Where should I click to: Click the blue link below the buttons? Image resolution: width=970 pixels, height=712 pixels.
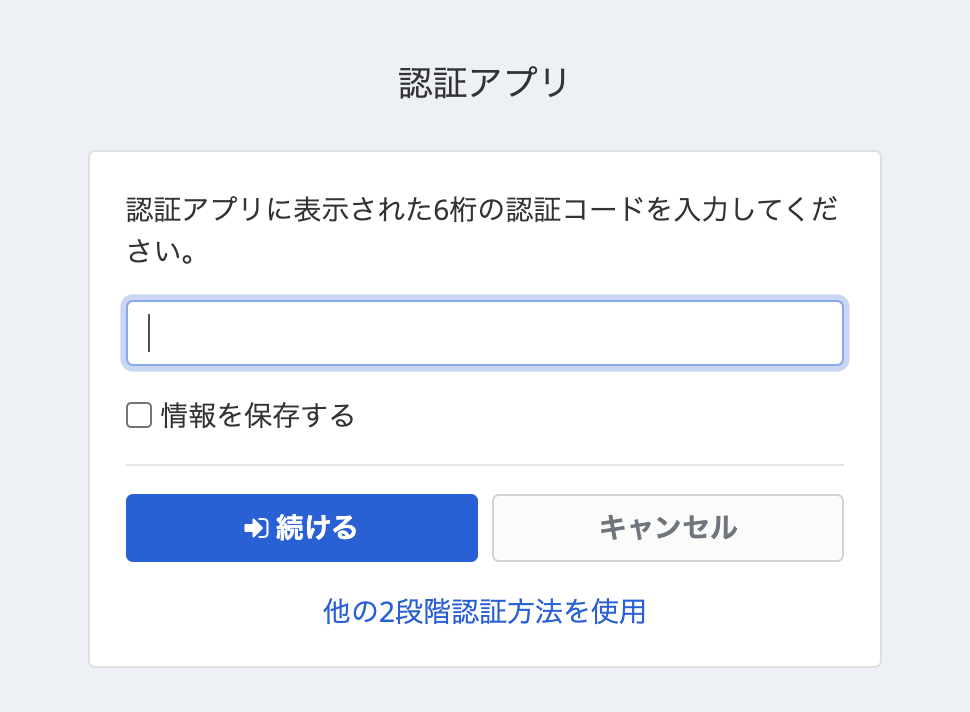[x=484, y=612]
